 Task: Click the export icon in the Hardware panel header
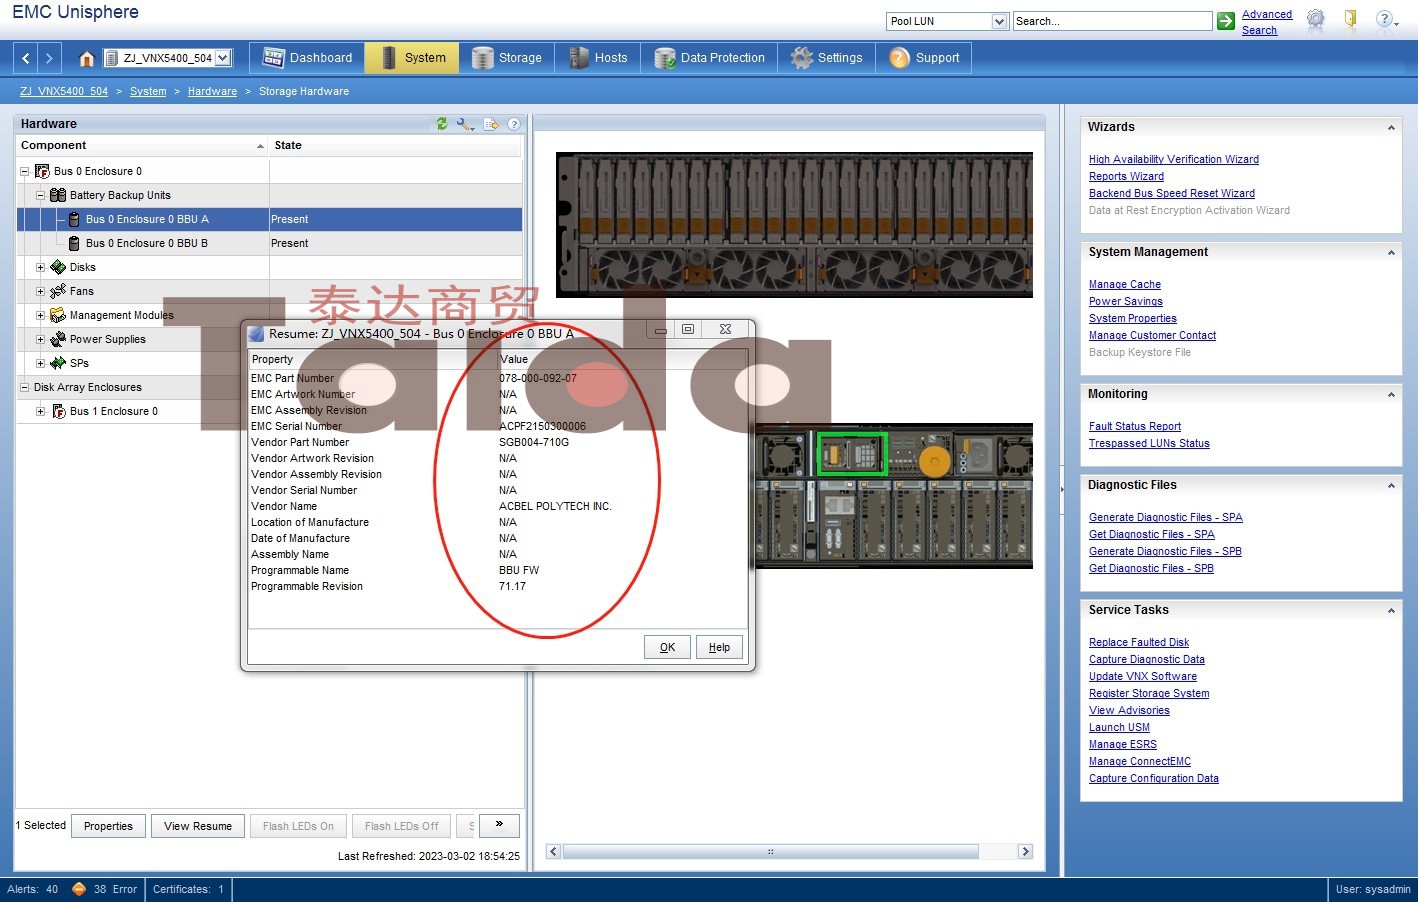[x=491, y=124]
